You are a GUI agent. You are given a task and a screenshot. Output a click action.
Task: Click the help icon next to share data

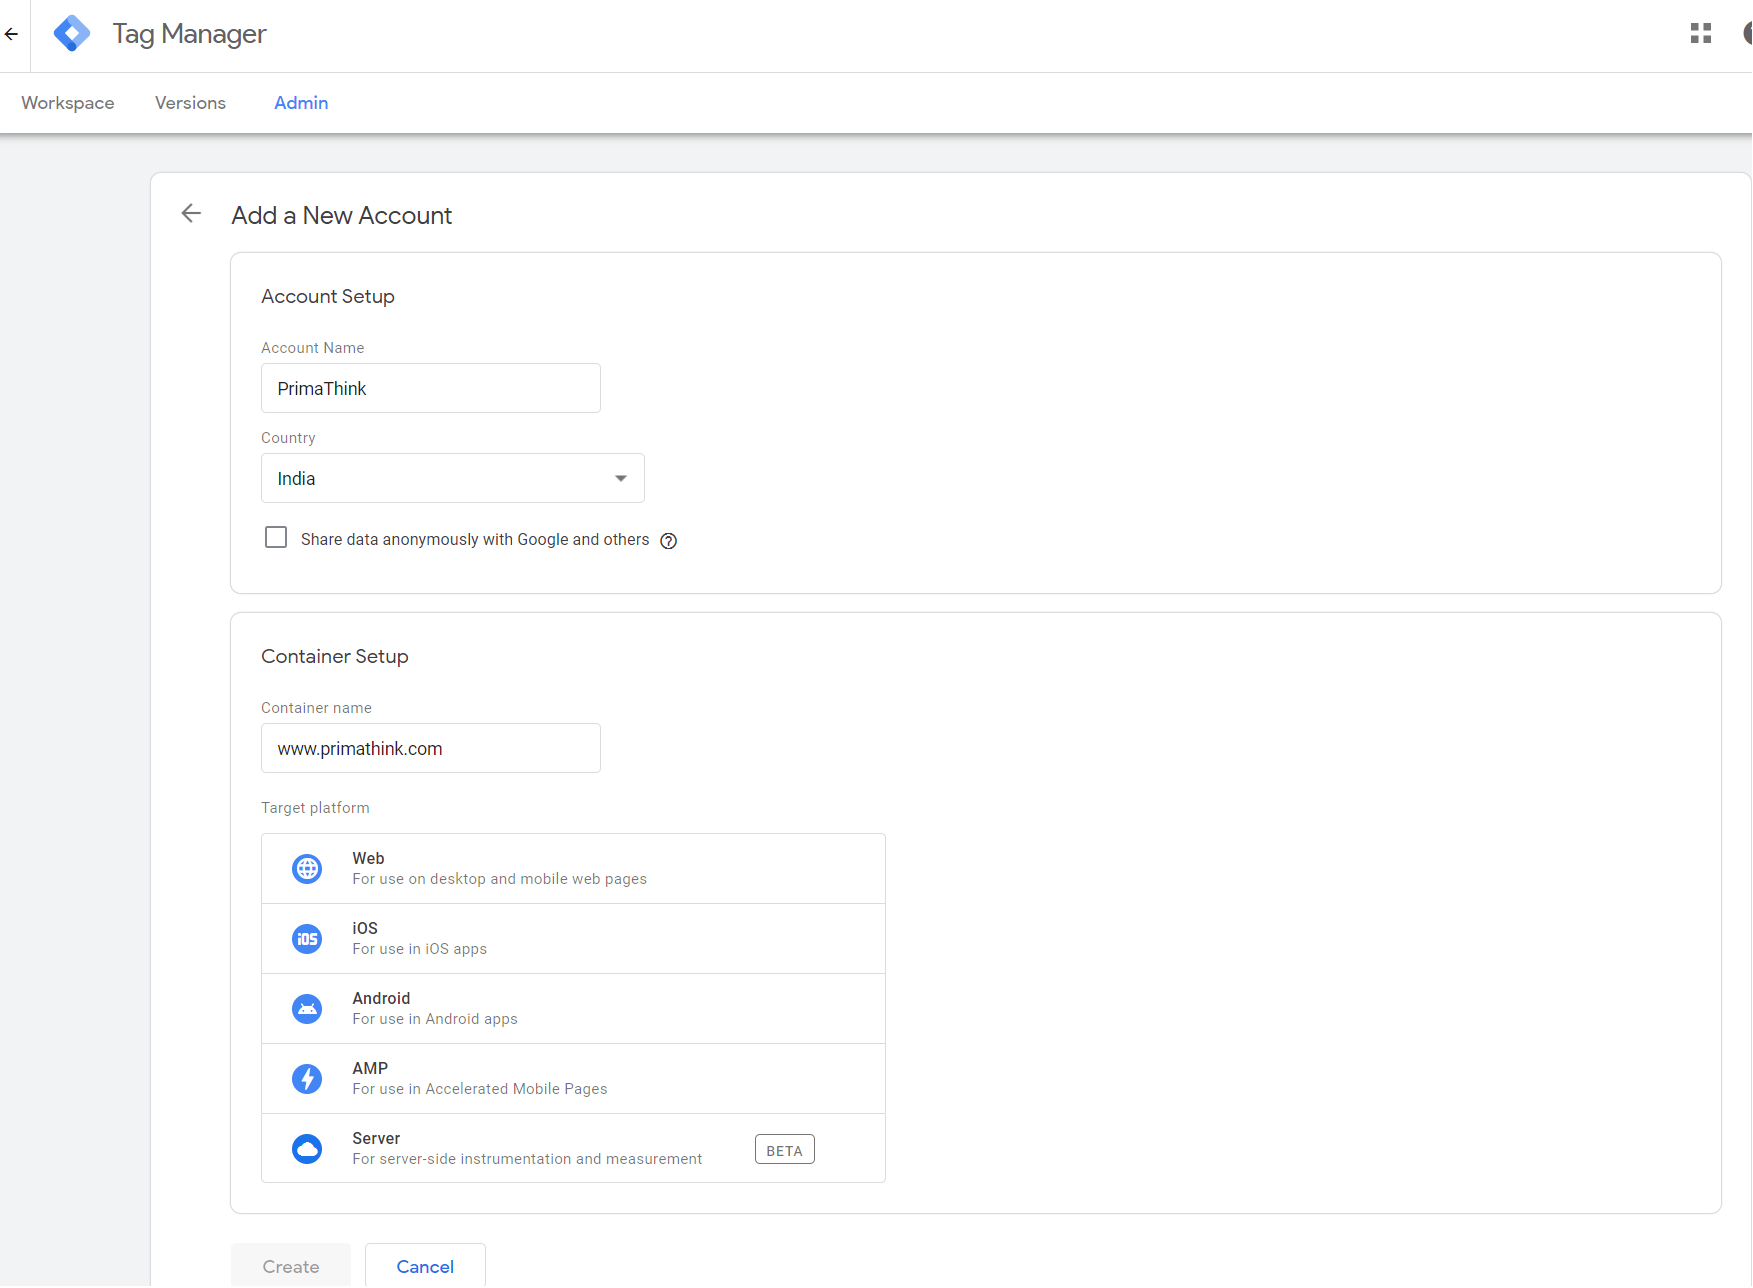(x=669, y=541)
